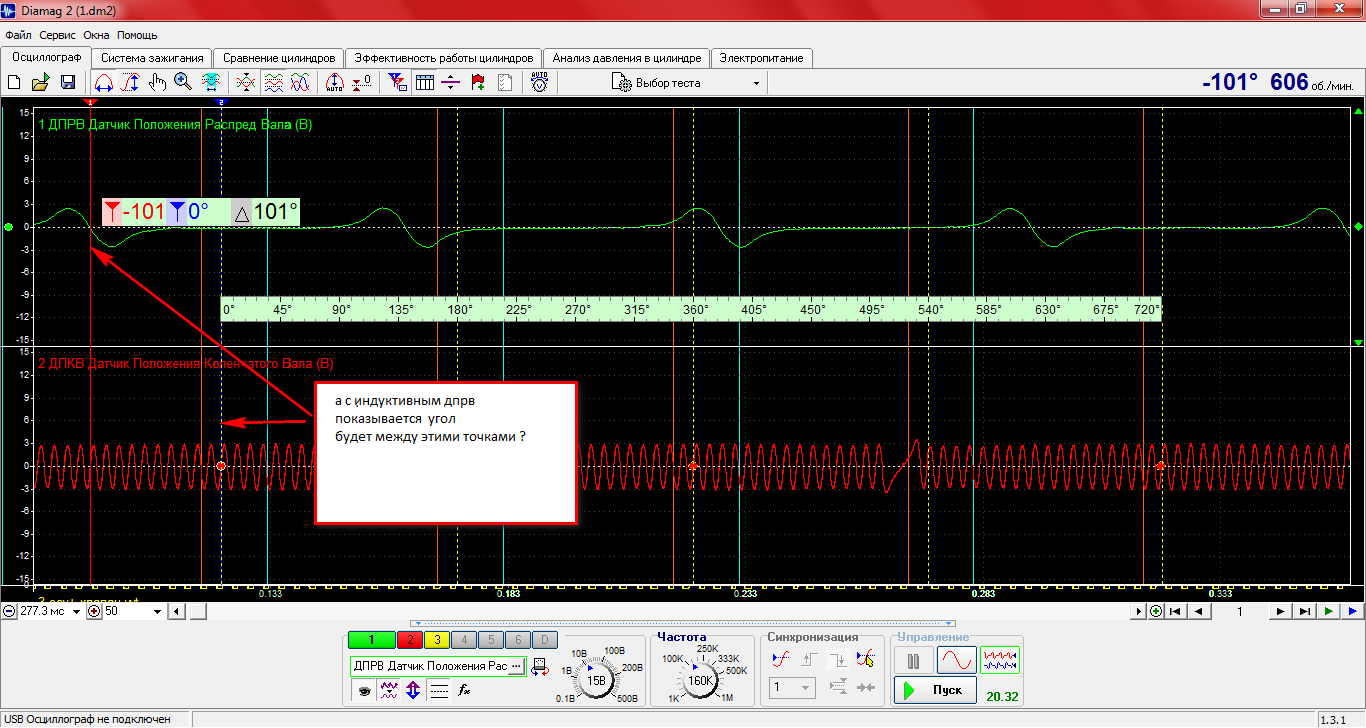Image resolution: width=1366 pixels, height=728 pixels.
Task: Save the recording with the floppy disk icon
Action: (68, 83)
